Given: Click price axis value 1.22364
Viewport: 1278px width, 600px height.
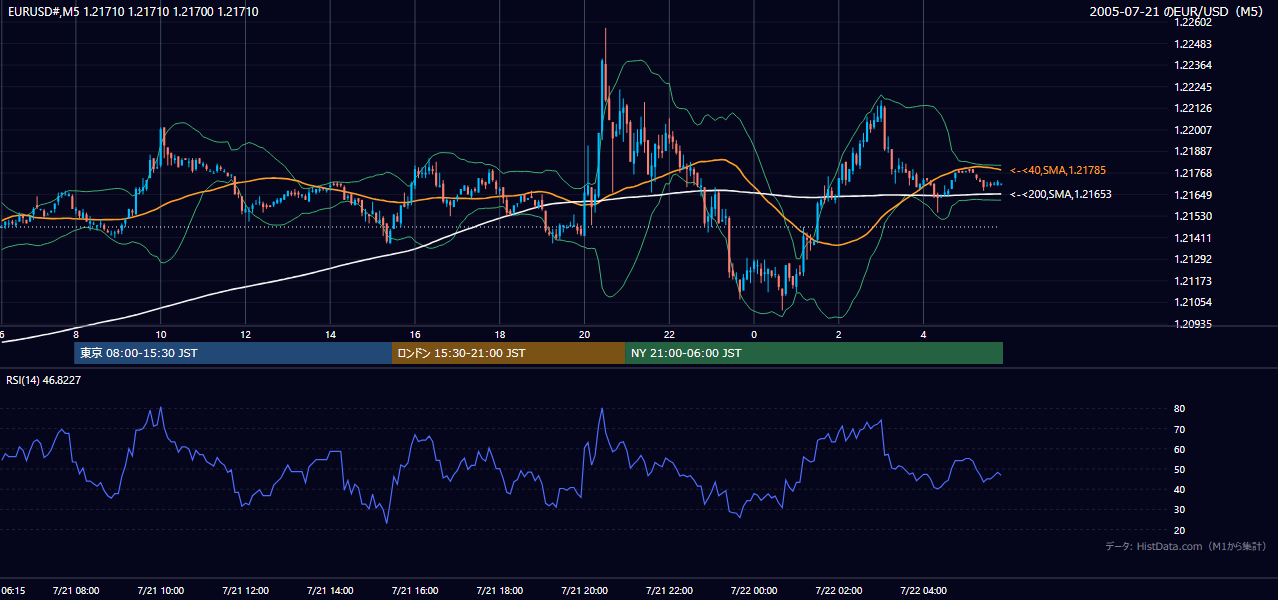Looking at the screenshot, I should pyautogui.click(x=1192, y=65).
